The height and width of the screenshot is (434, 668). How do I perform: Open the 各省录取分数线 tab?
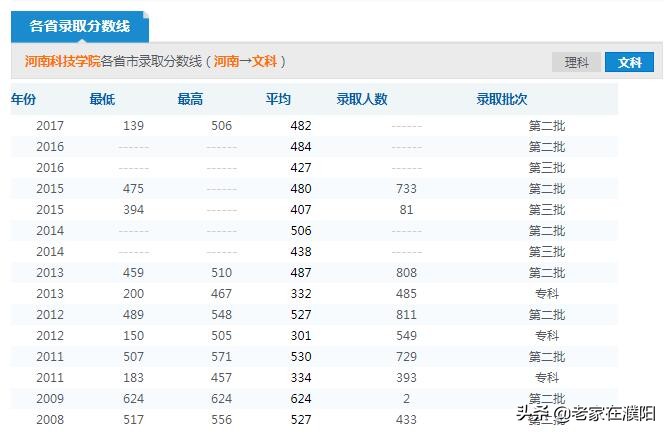80,26
